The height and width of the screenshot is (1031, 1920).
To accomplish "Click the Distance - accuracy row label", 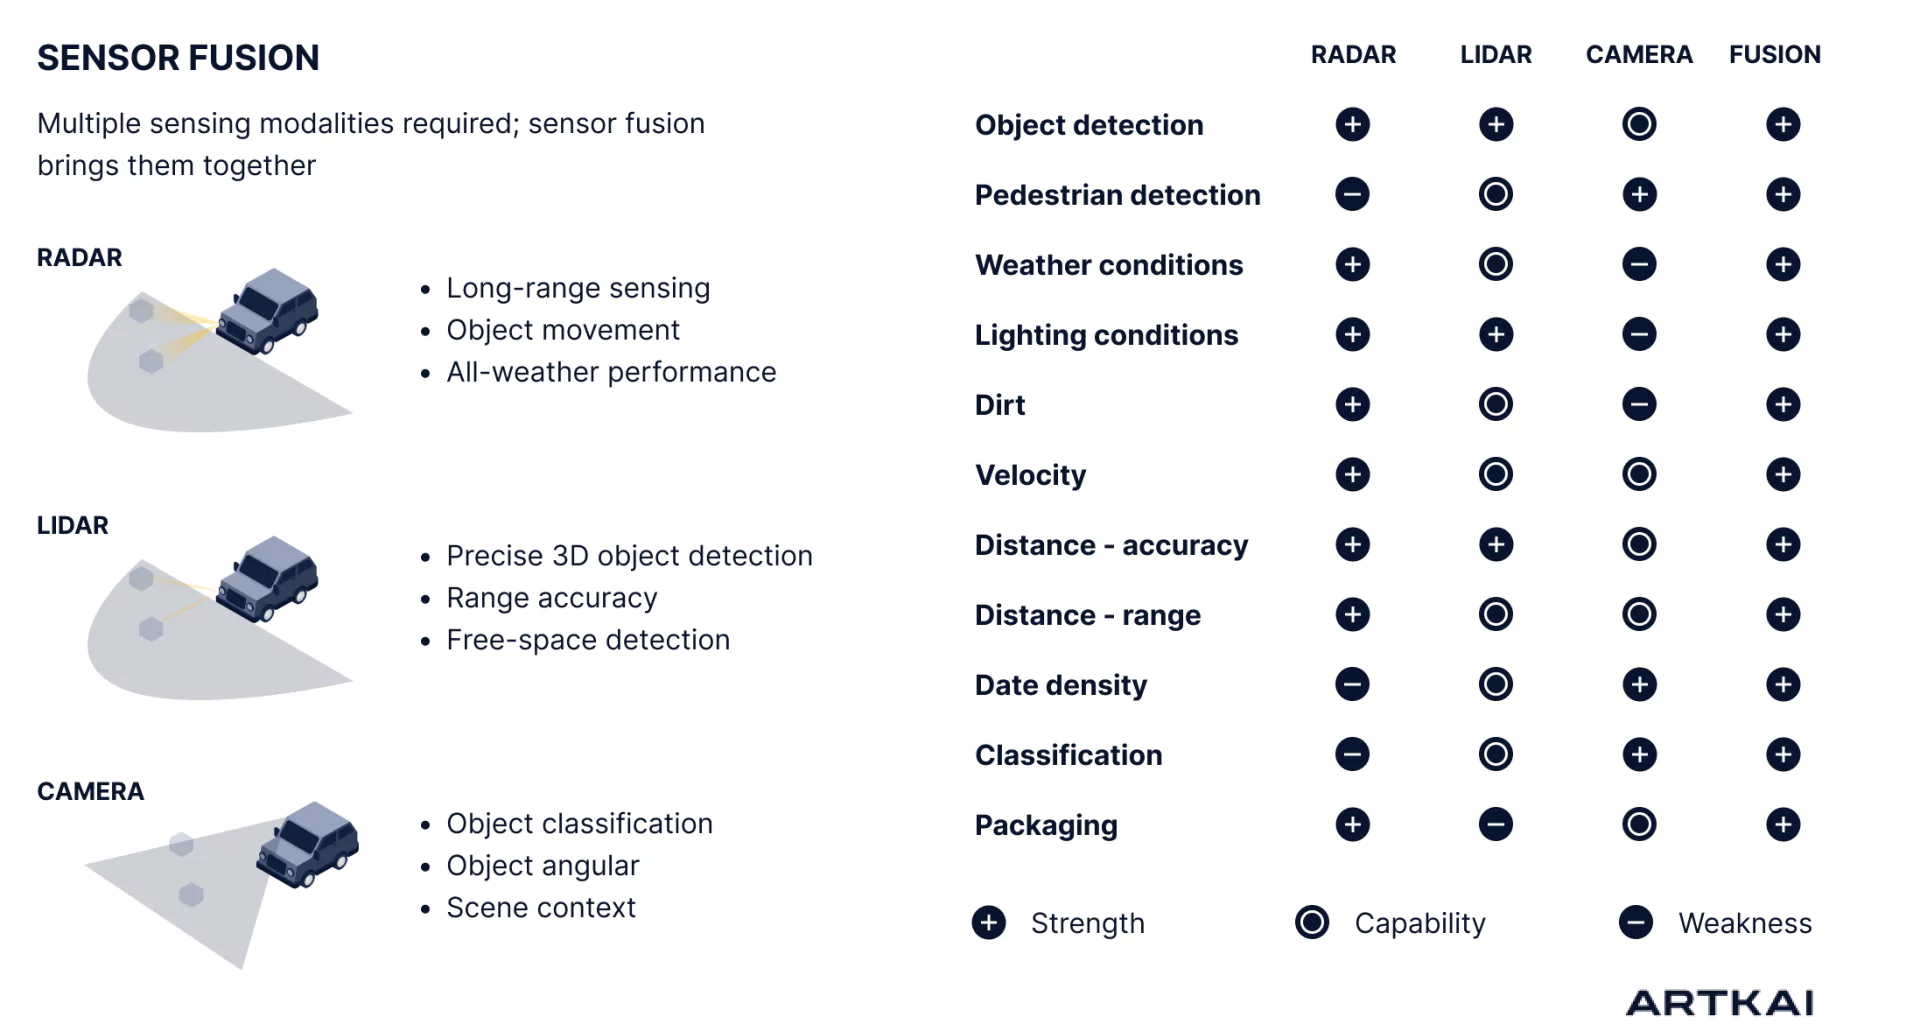I will pos(1111,545).
